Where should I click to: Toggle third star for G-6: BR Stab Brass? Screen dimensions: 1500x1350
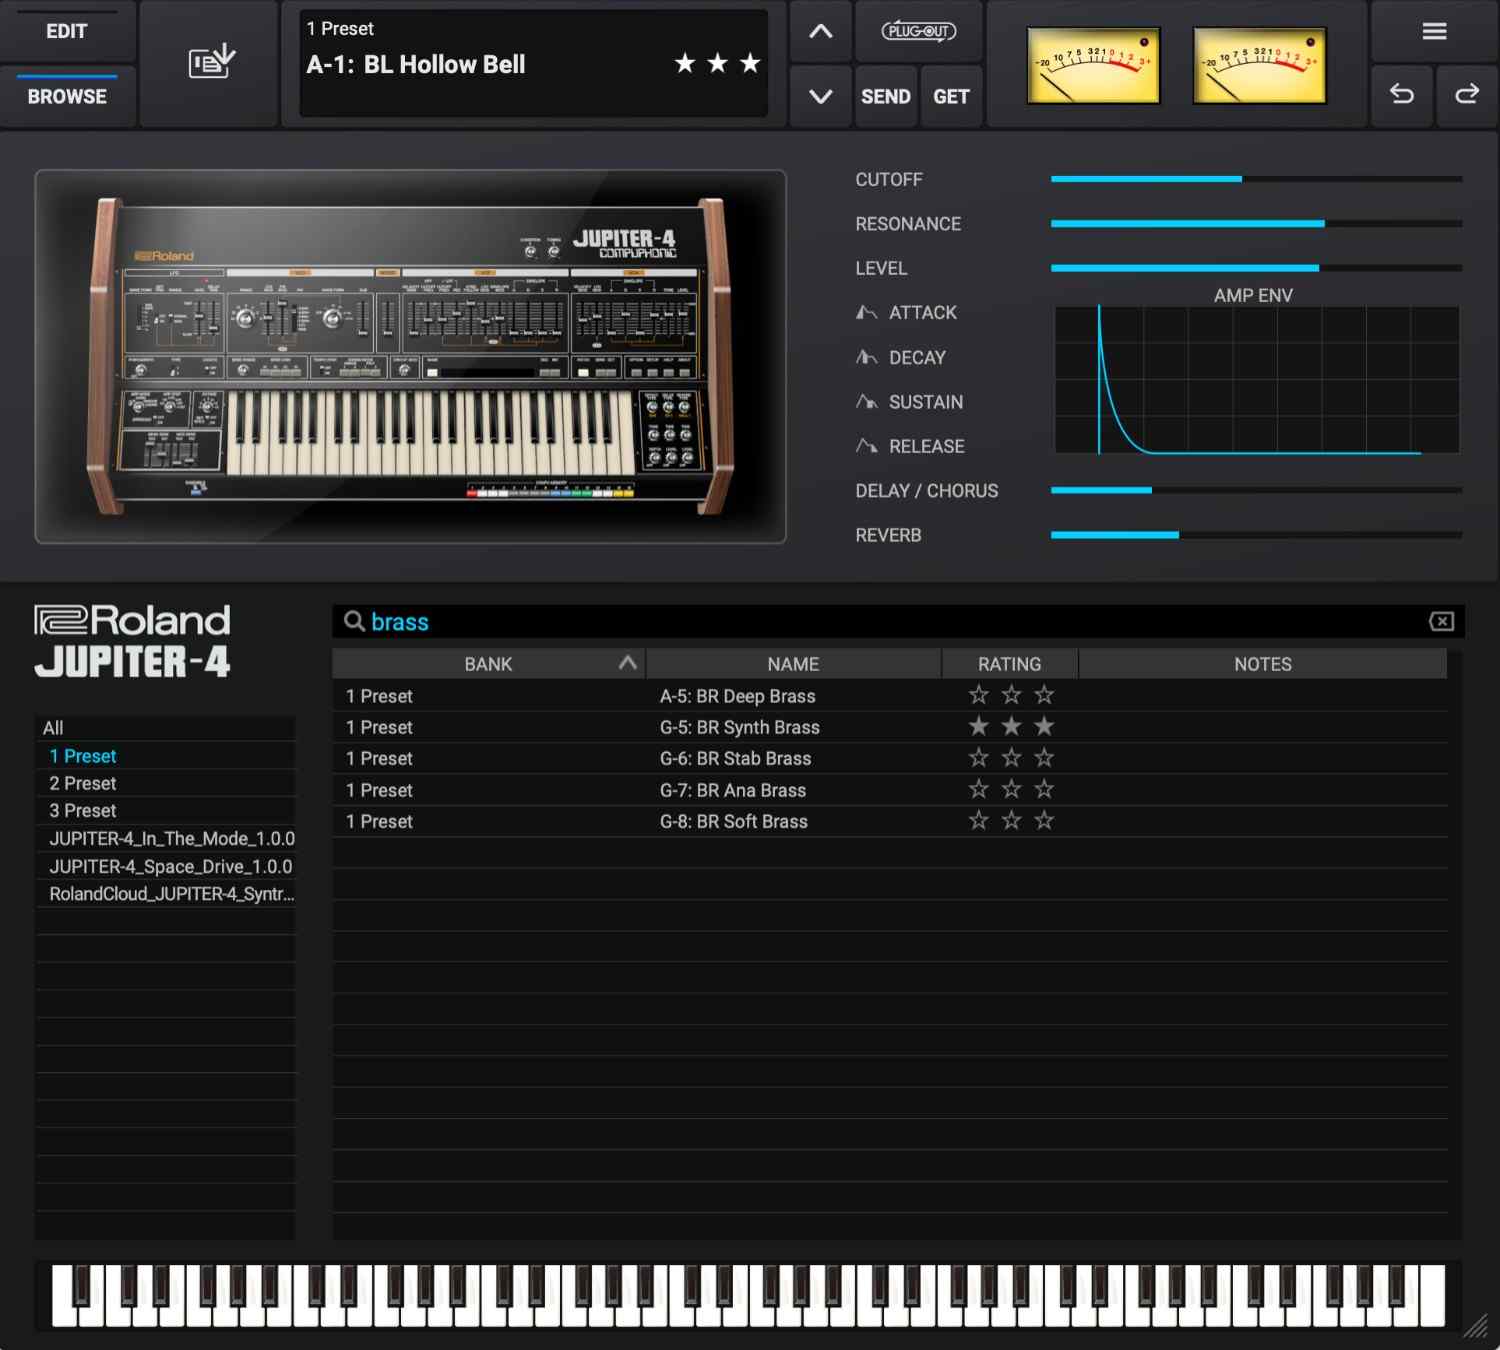(x=1044, y=758)
